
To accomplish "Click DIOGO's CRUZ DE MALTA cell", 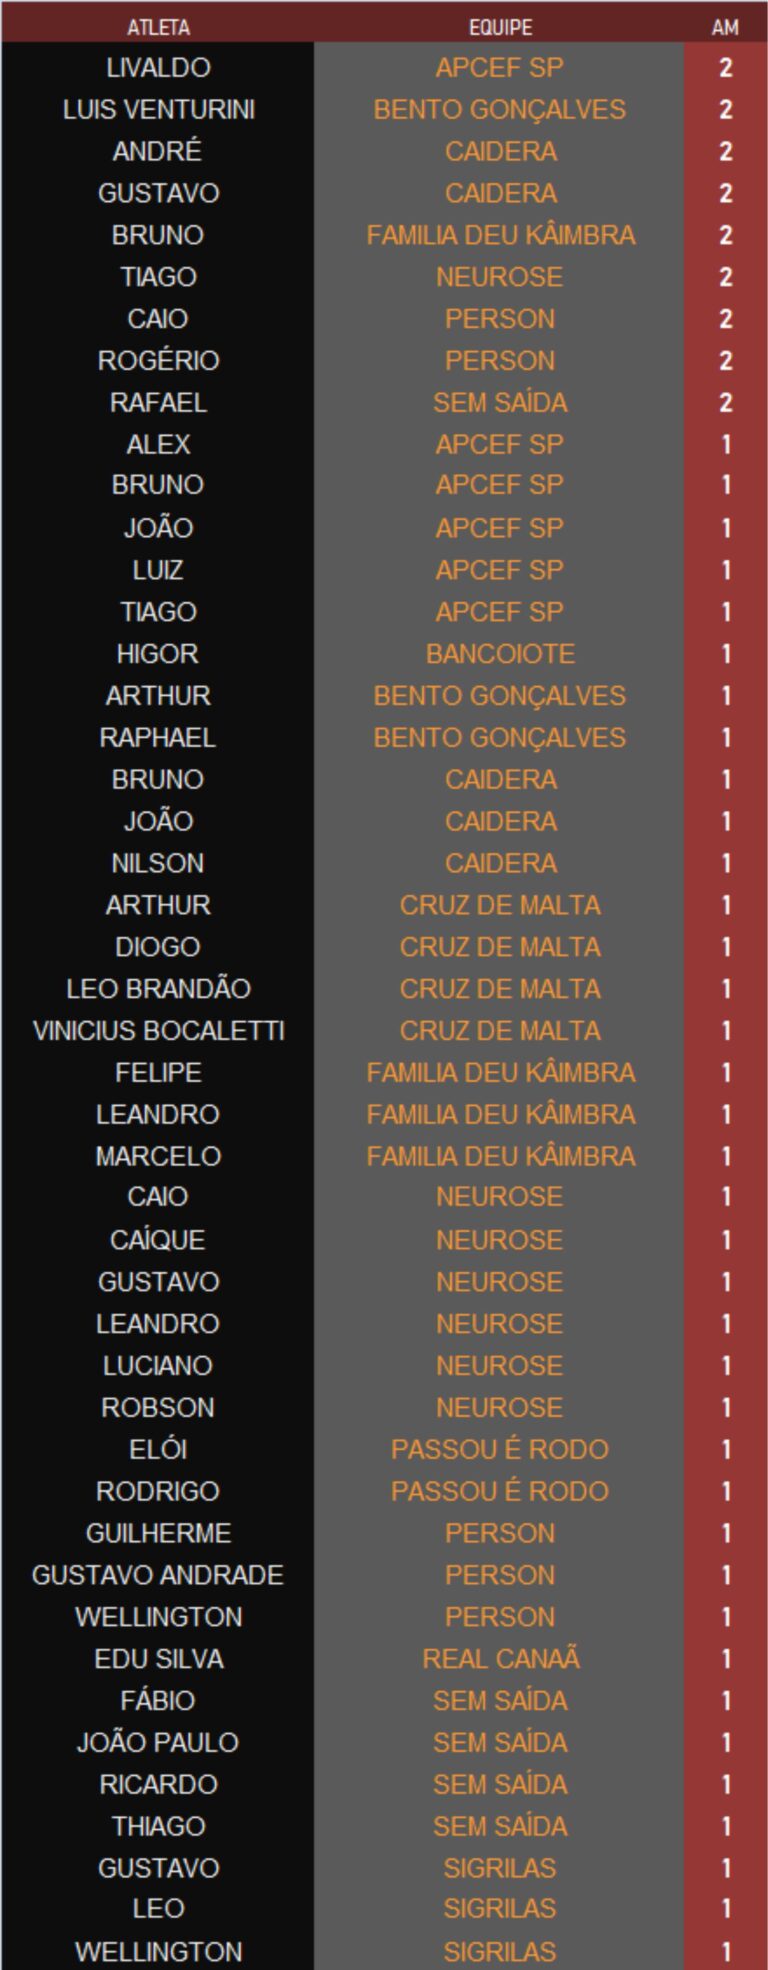I will click(x=500, y=947).
